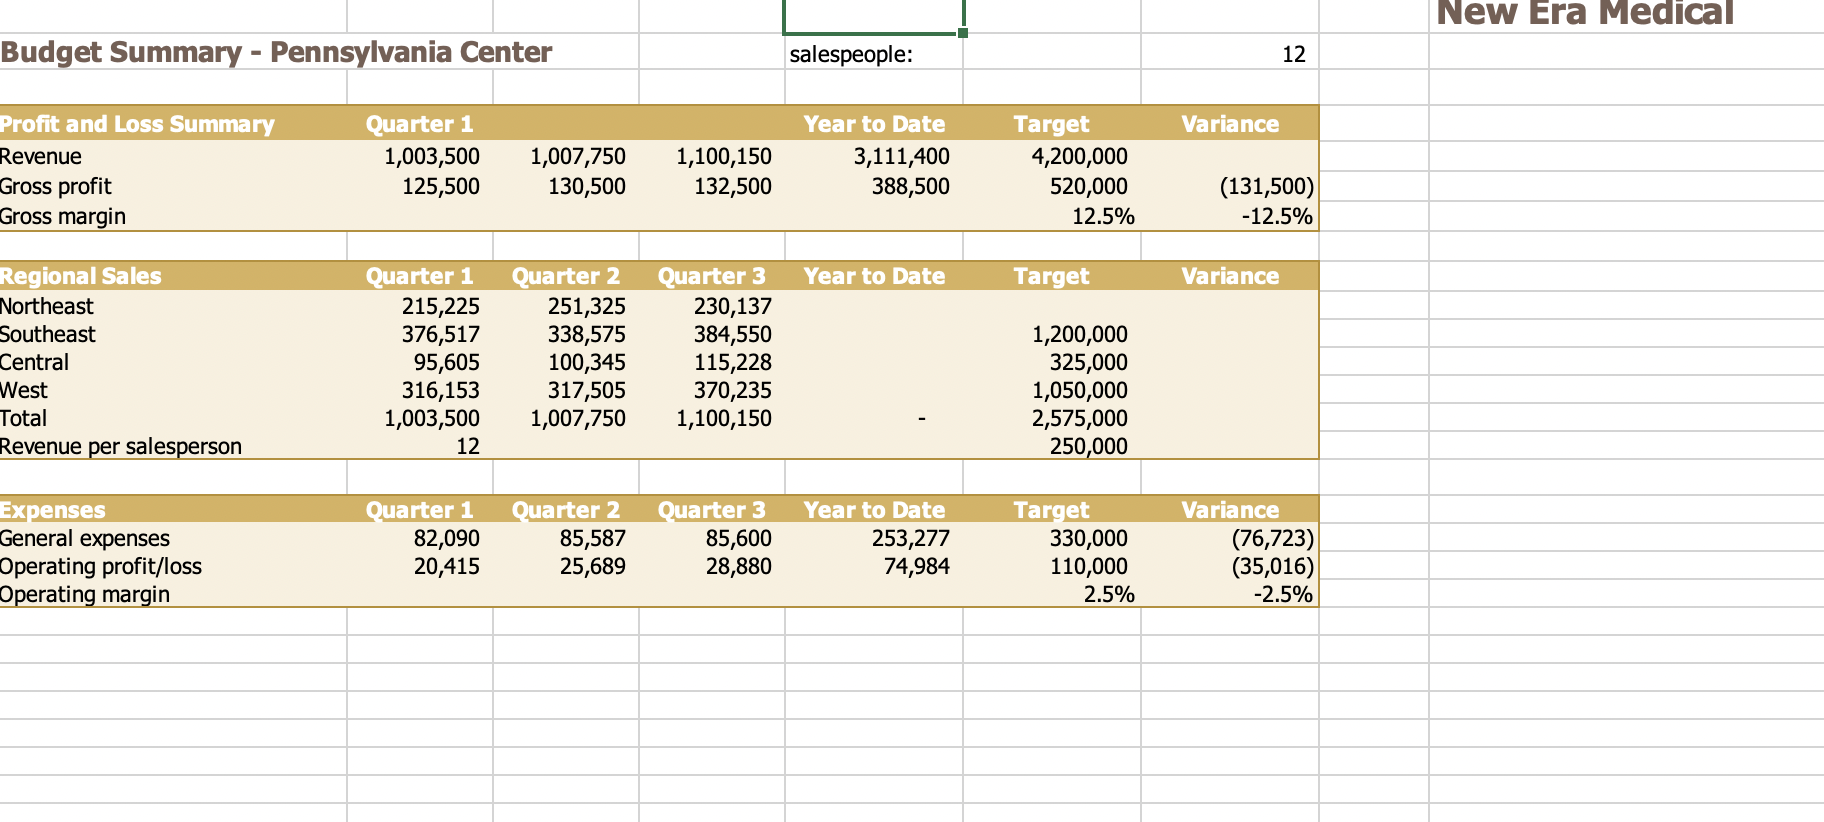Select West Quarter 3 value 370,235
1824x822 pixels.
(x=733, y=390)
